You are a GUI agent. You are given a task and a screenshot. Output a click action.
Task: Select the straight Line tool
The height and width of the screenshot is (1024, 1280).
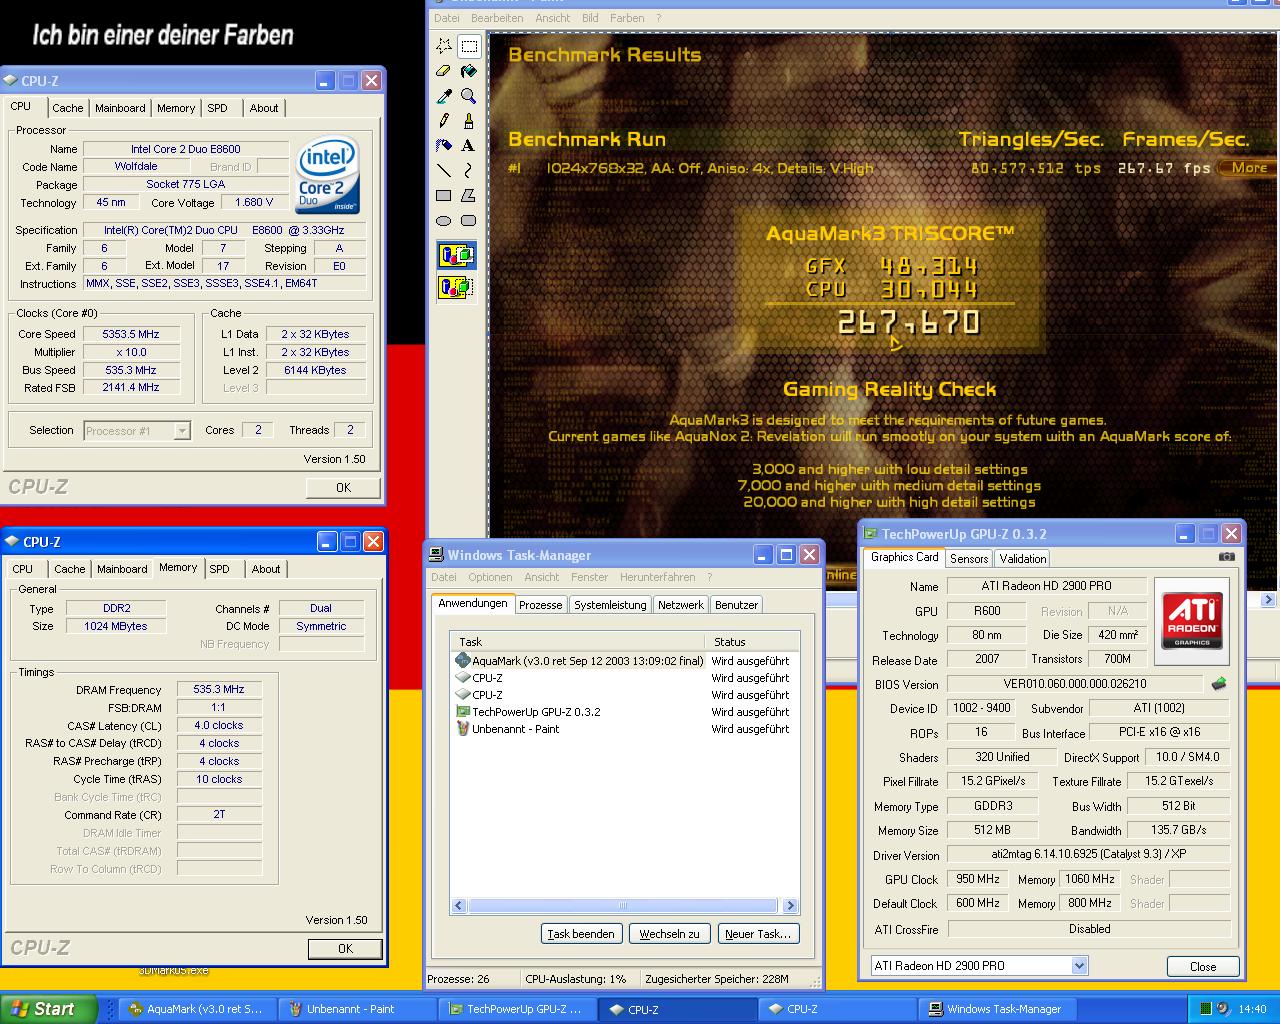(x=444, y=171)
